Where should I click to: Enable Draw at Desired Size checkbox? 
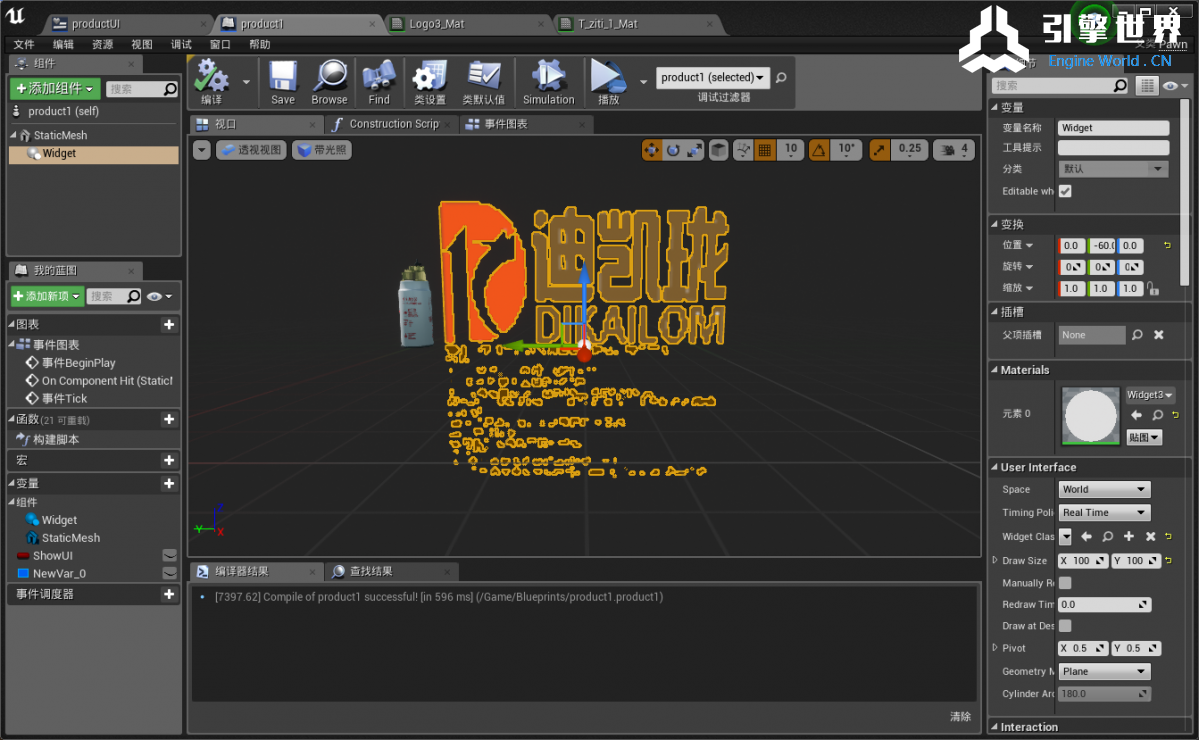[x=1065, y=626]
